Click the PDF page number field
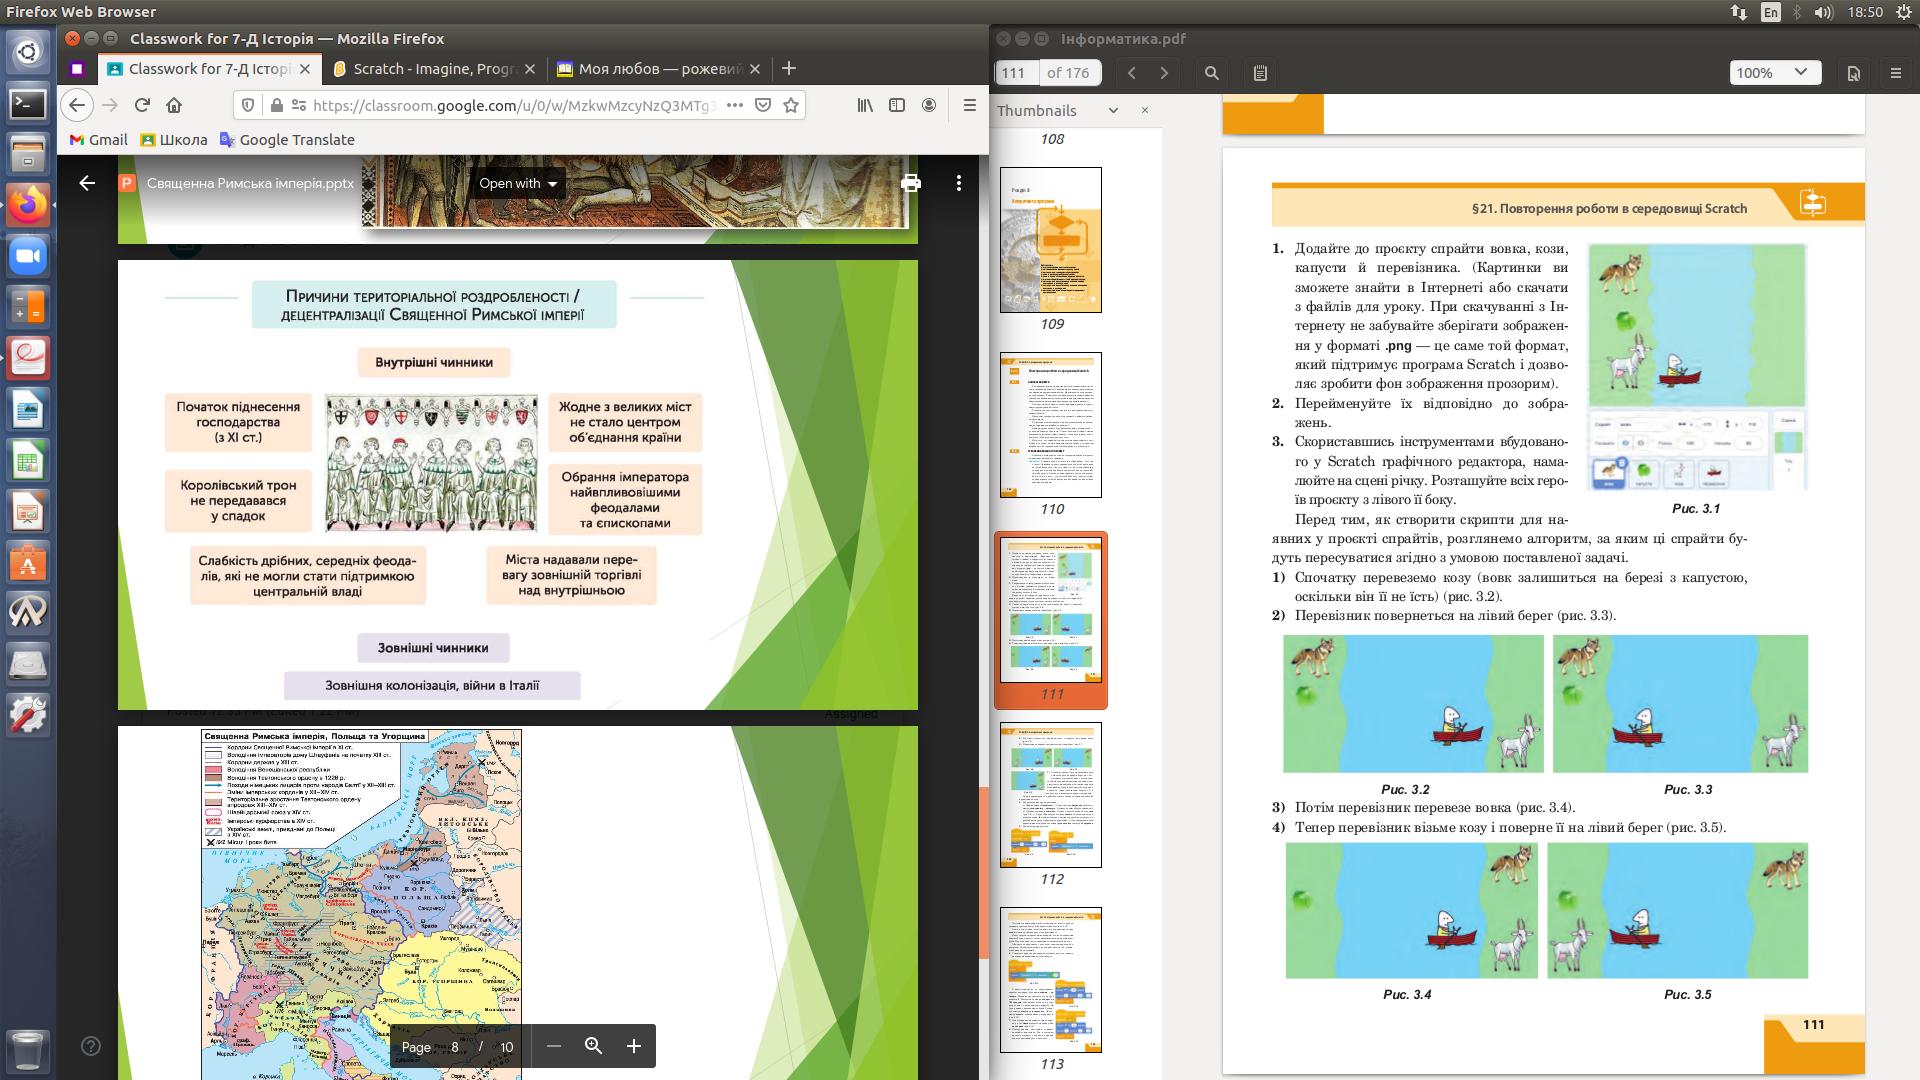Image resolution: width=1920 pixels, height=1080 pixels. point(1014,73)
